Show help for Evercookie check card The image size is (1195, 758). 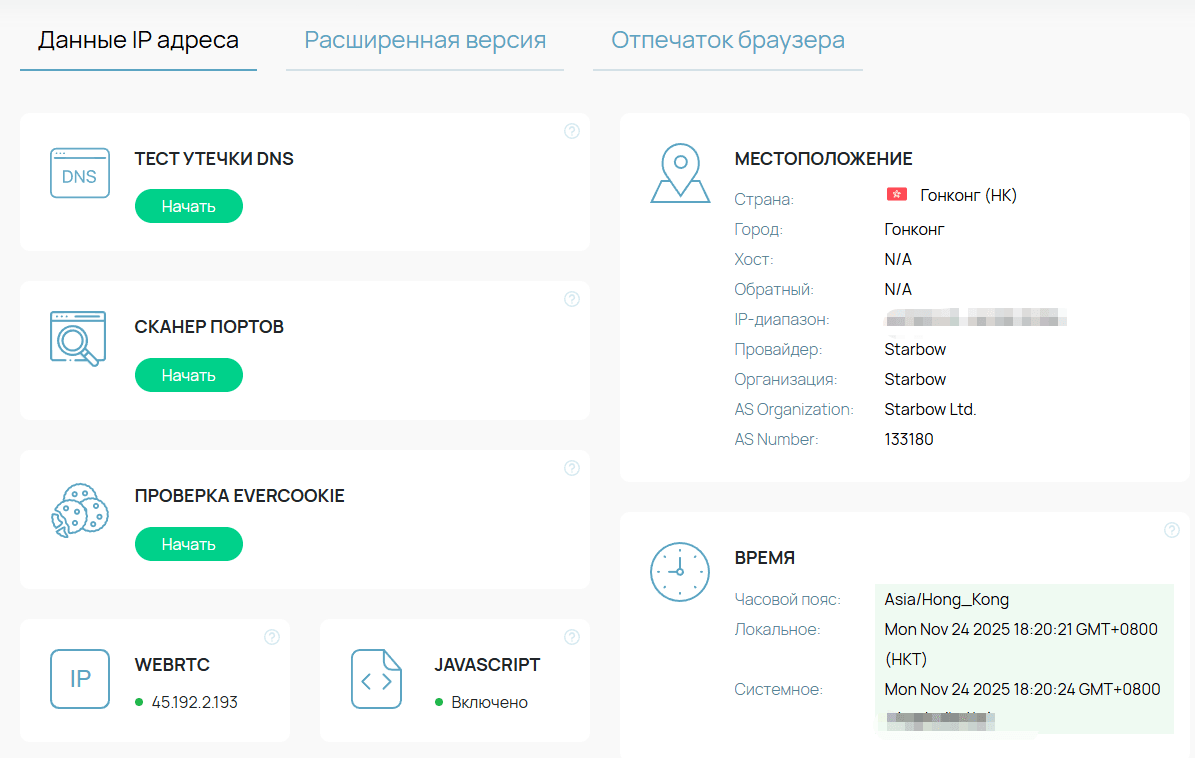(x=572, y=468)
